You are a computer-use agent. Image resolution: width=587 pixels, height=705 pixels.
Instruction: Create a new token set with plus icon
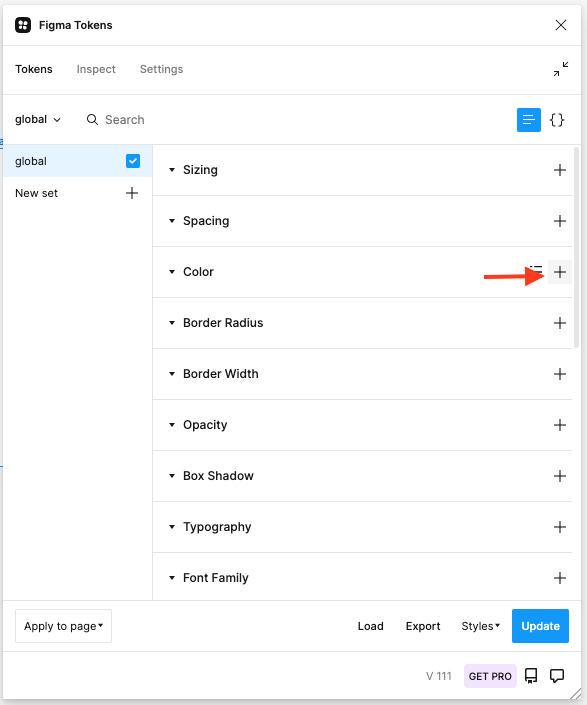pyautogui.click(x=132, y=193)
